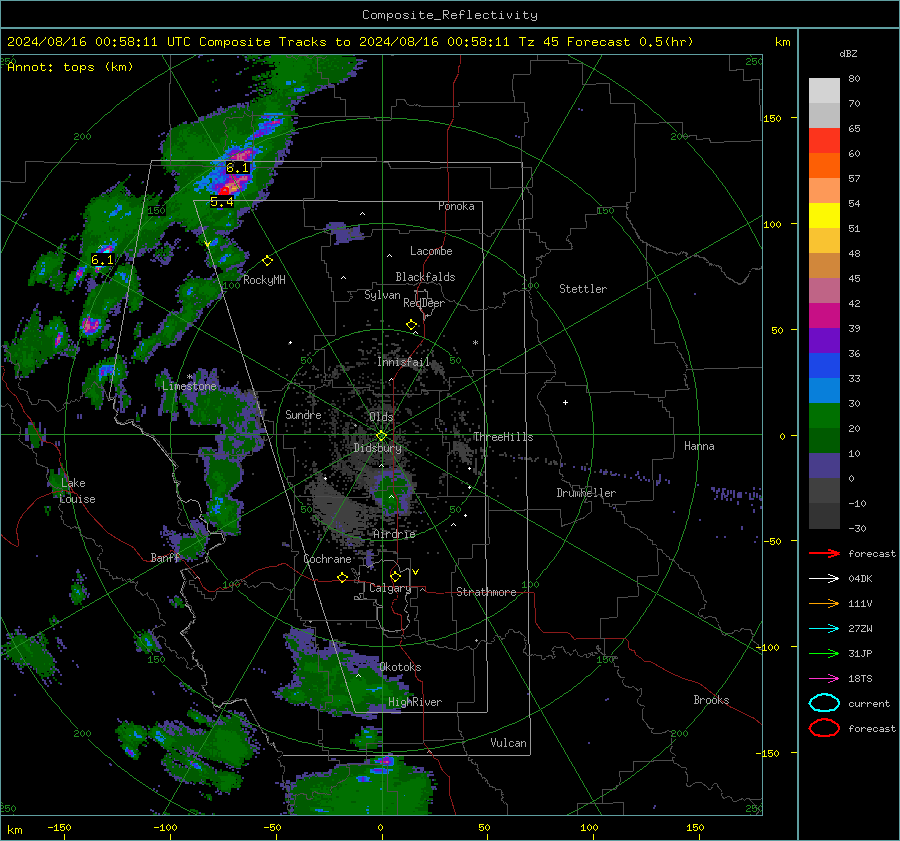Click the red forecast arrow legend
Viewport: 900px width, 841px height.
[824, 553]
